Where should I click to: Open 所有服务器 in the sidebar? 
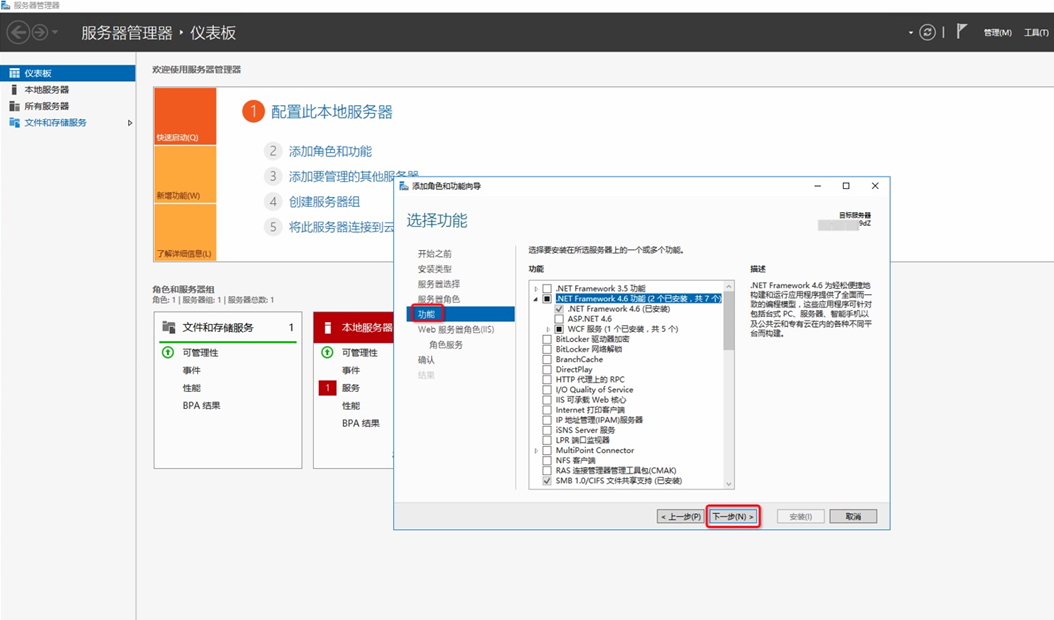[46, 106]
